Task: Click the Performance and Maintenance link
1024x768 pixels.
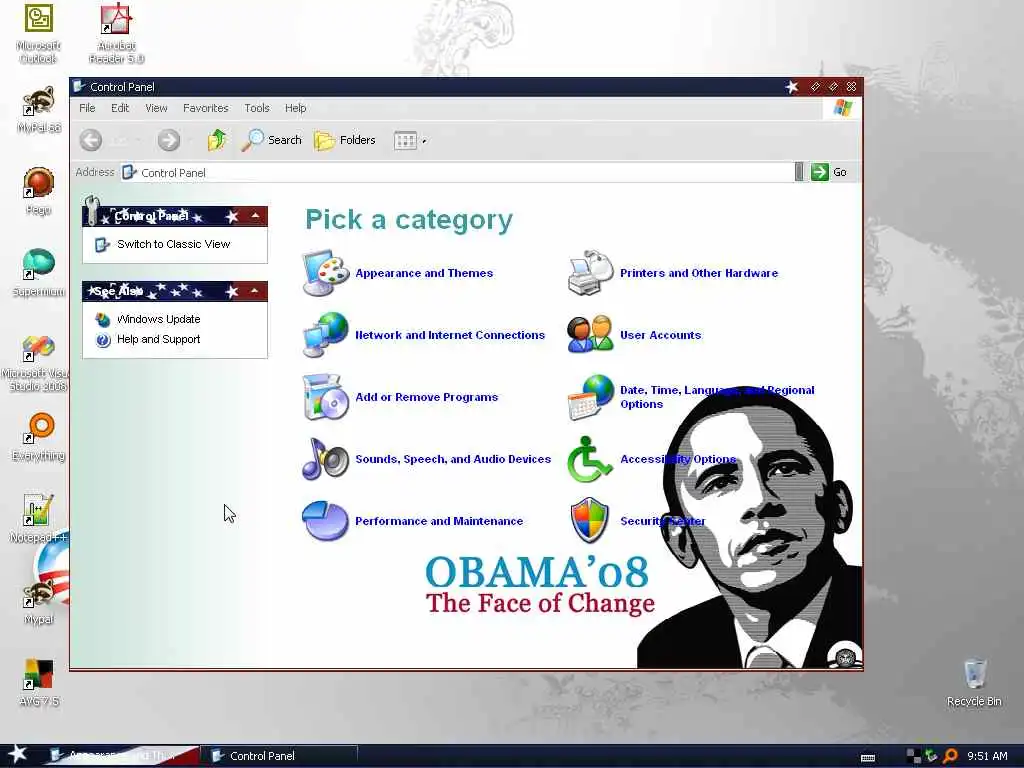Action: click(x=439, y=521)
